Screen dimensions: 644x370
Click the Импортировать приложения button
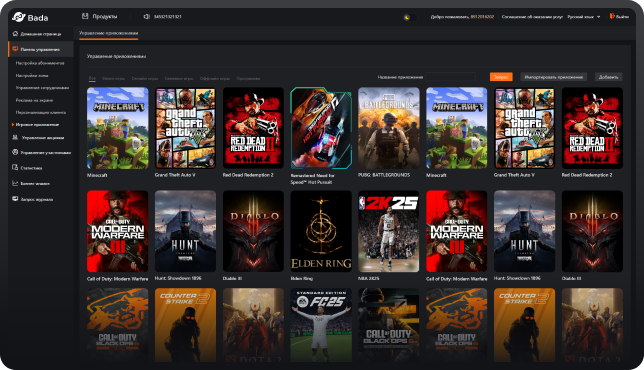553,77
